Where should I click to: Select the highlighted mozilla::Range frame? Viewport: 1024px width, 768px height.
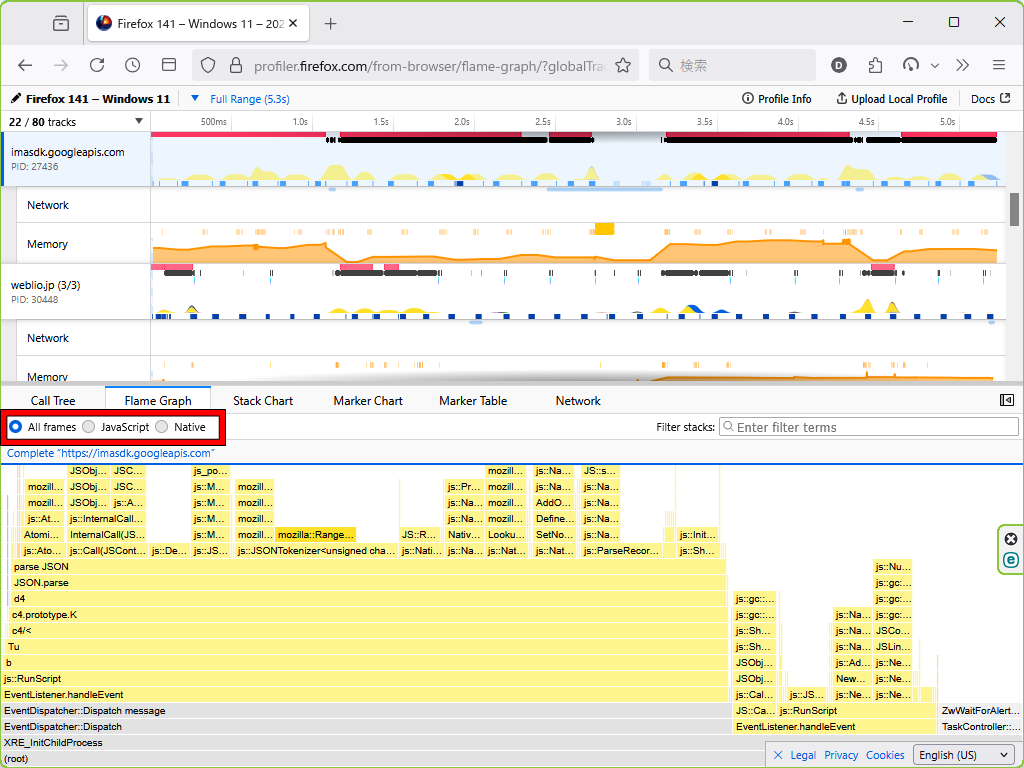click(315, 535)
